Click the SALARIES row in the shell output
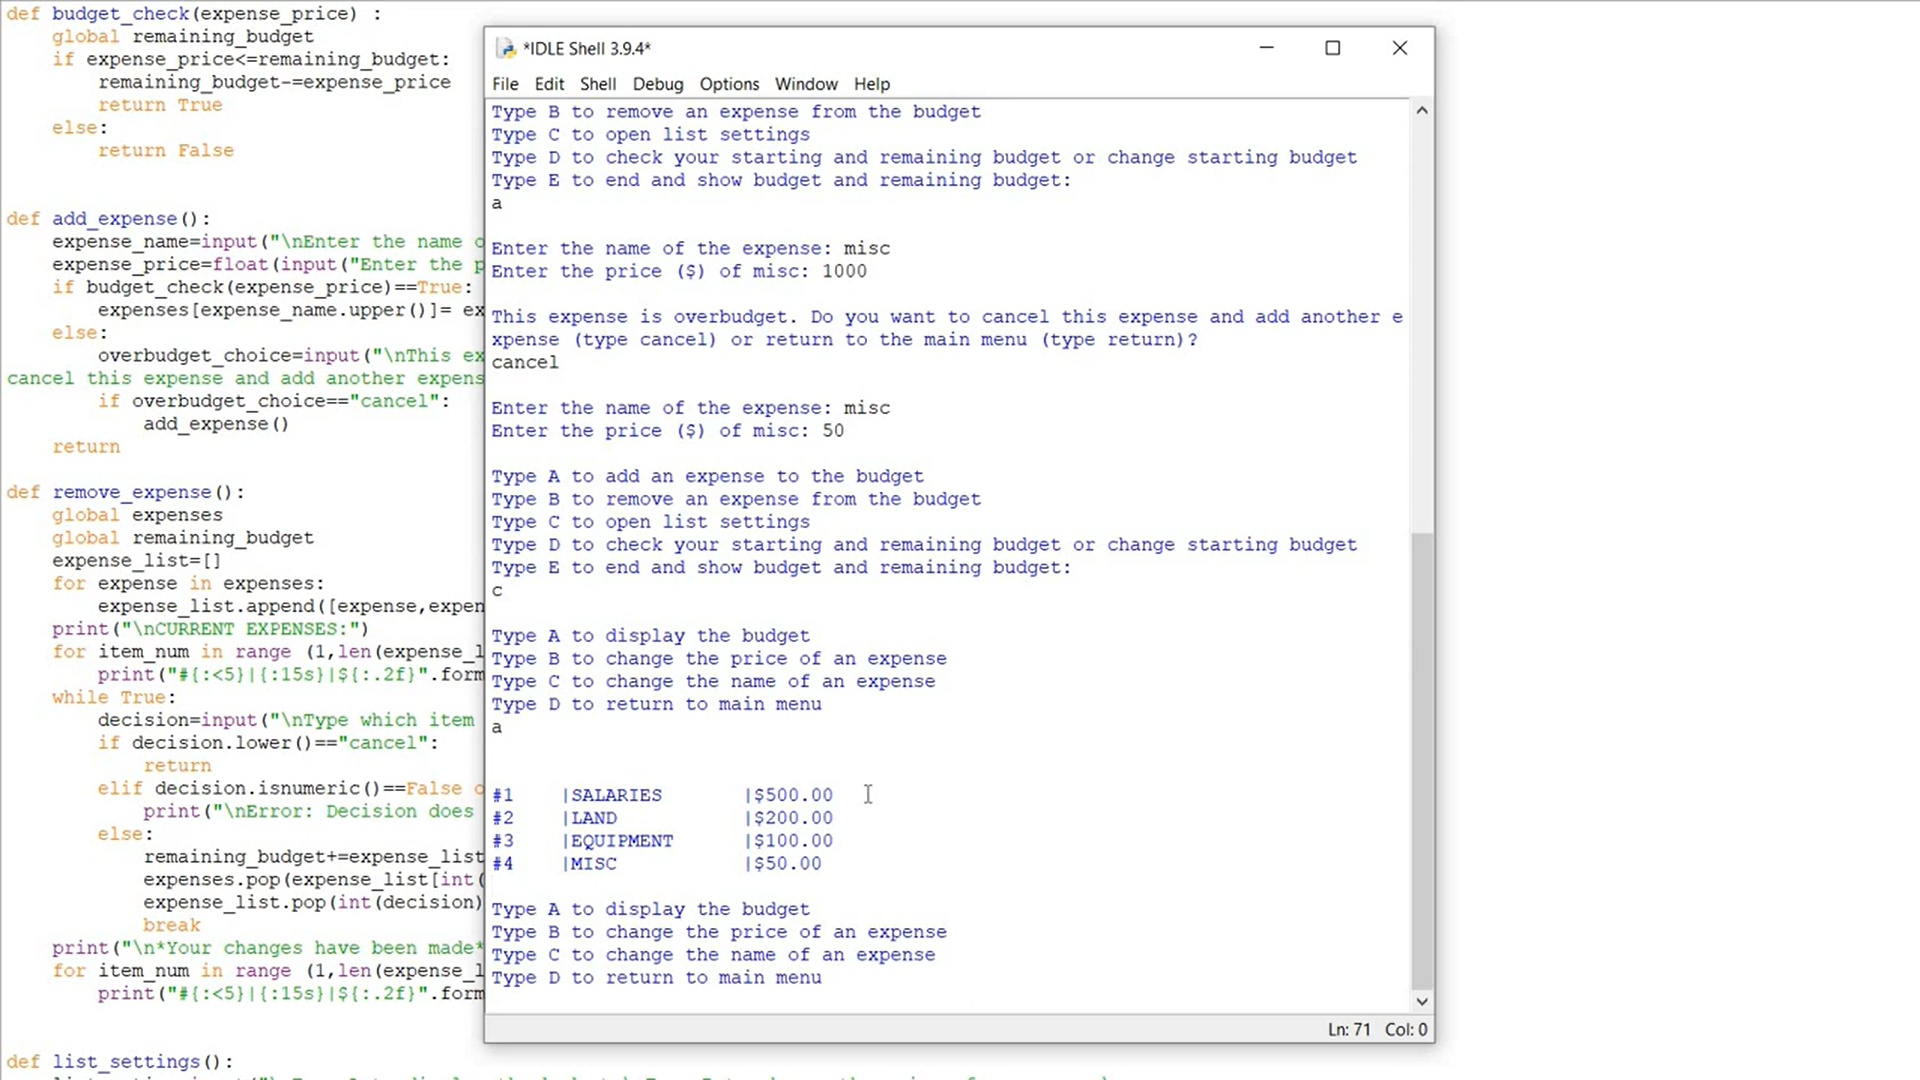This screenshot has width=1920, height=1080. pos(616,795)
